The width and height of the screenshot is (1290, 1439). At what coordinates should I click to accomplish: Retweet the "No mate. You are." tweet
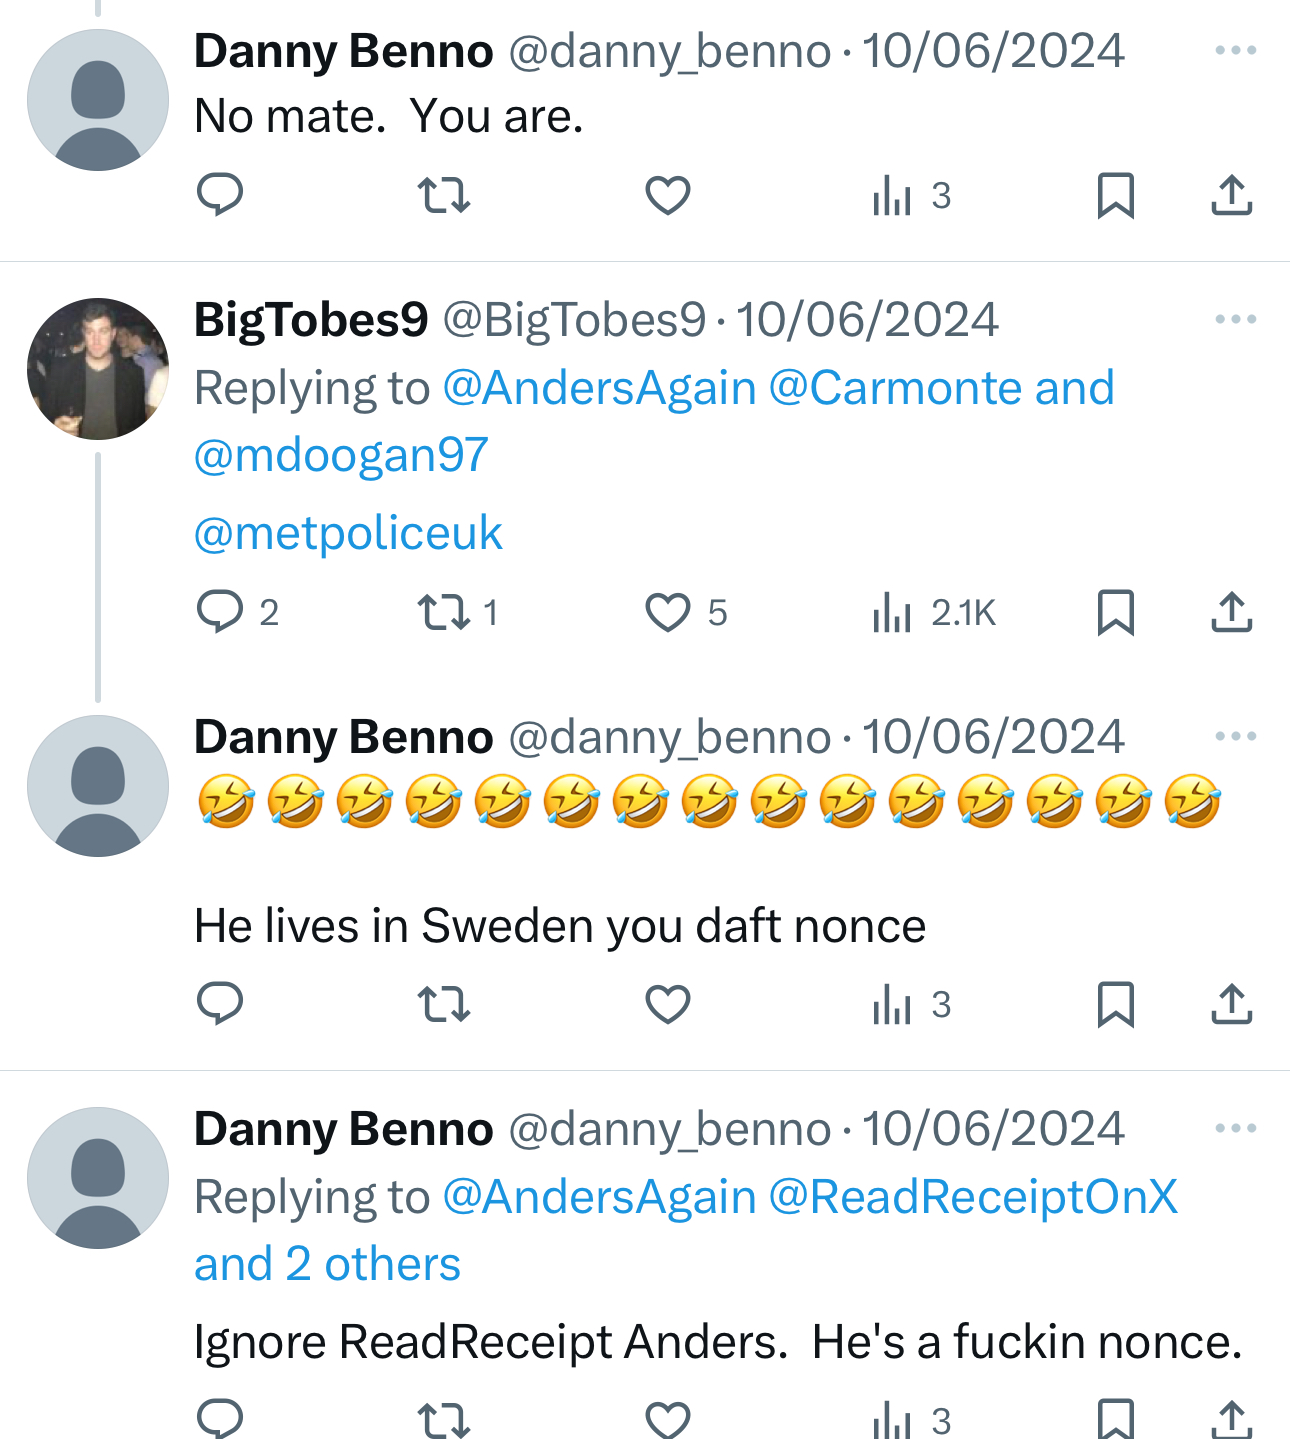444,195
